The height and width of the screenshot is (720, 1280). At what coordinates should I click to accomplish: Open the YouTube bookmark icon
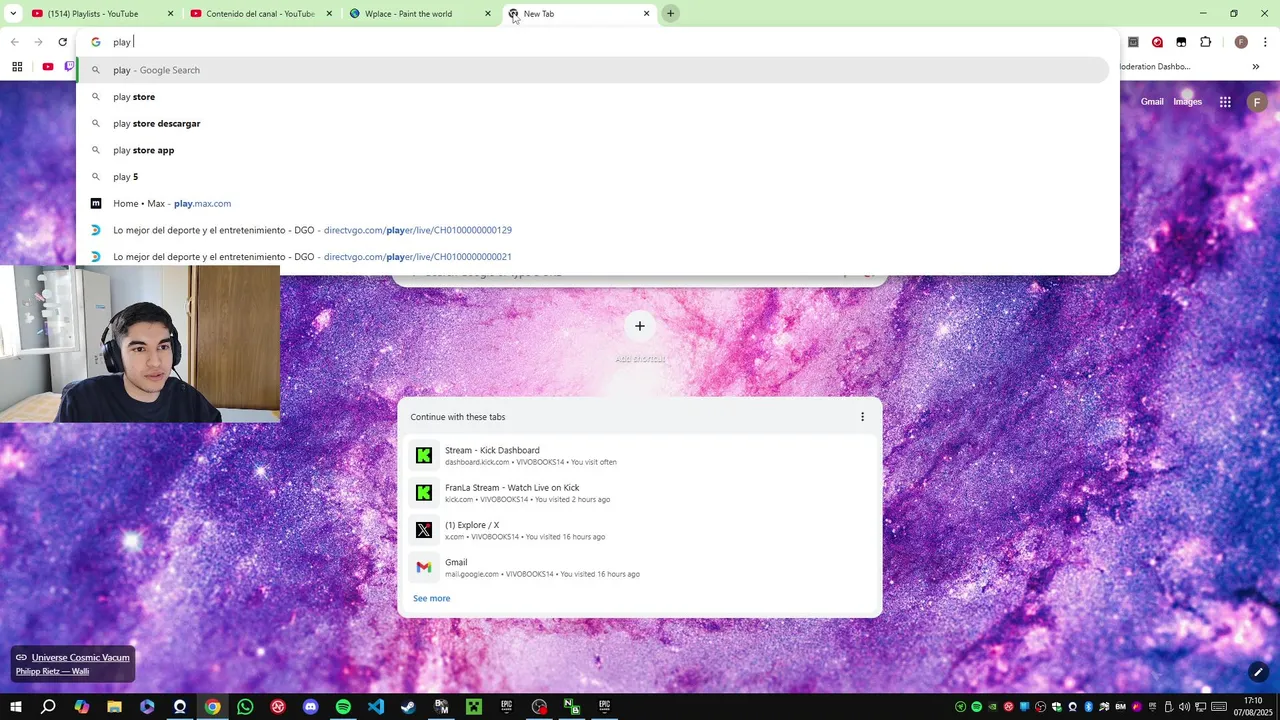pyautogui.click(x=48, y=67)
